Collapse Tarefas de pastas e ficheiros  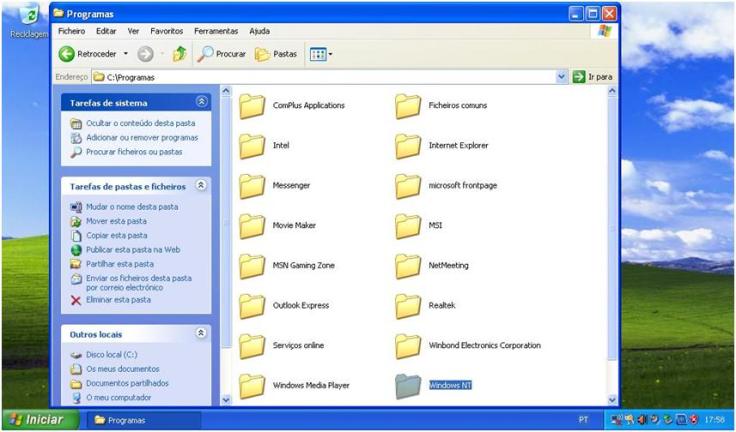click(x=202, y=186)
